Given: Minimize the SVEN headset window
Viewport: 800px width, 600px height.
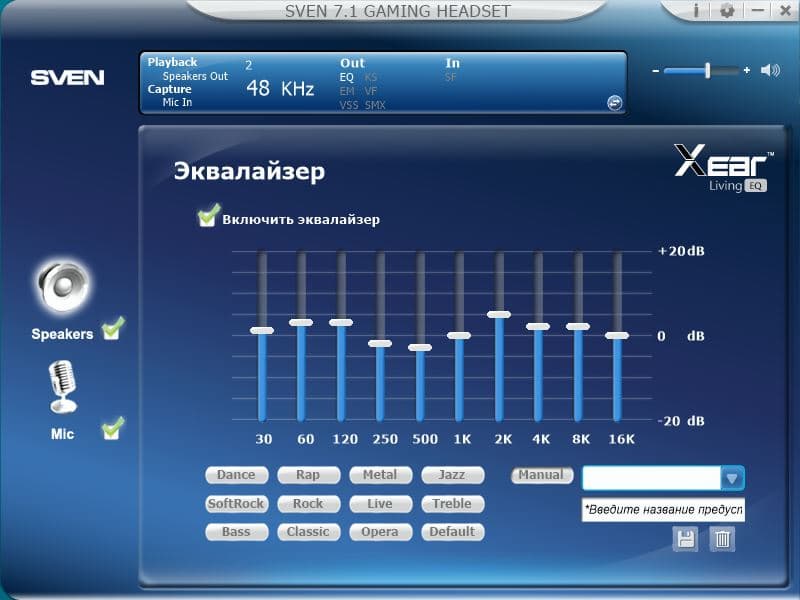Looking at the screenshot, I should pyautogui.click(x=758, y=10).
